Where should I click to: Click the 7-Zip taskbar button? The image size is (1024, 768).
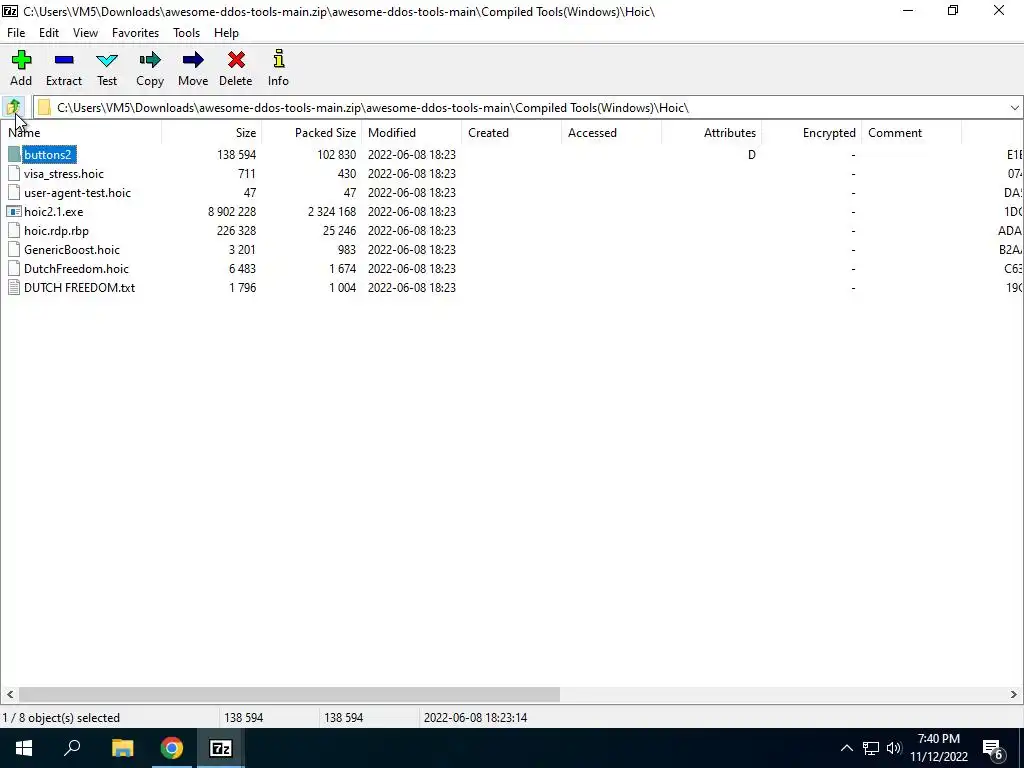221,748
